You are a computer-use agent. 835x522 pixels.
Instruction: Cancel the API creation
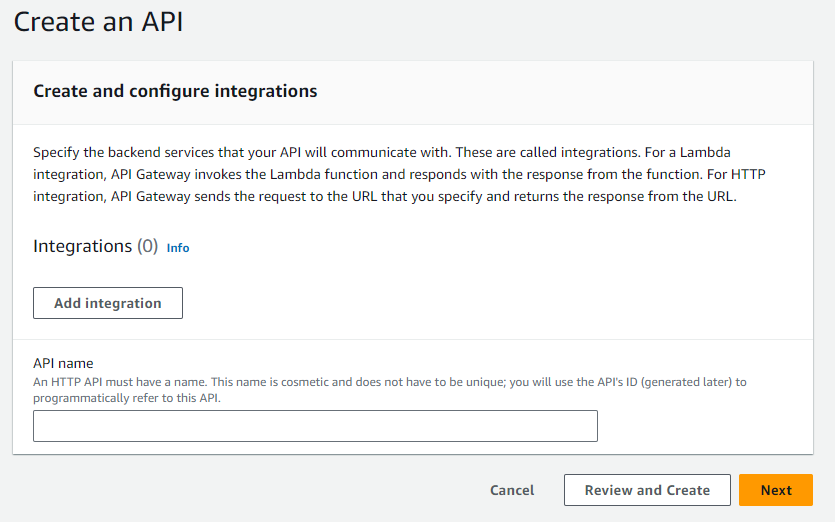coord(512,490)
